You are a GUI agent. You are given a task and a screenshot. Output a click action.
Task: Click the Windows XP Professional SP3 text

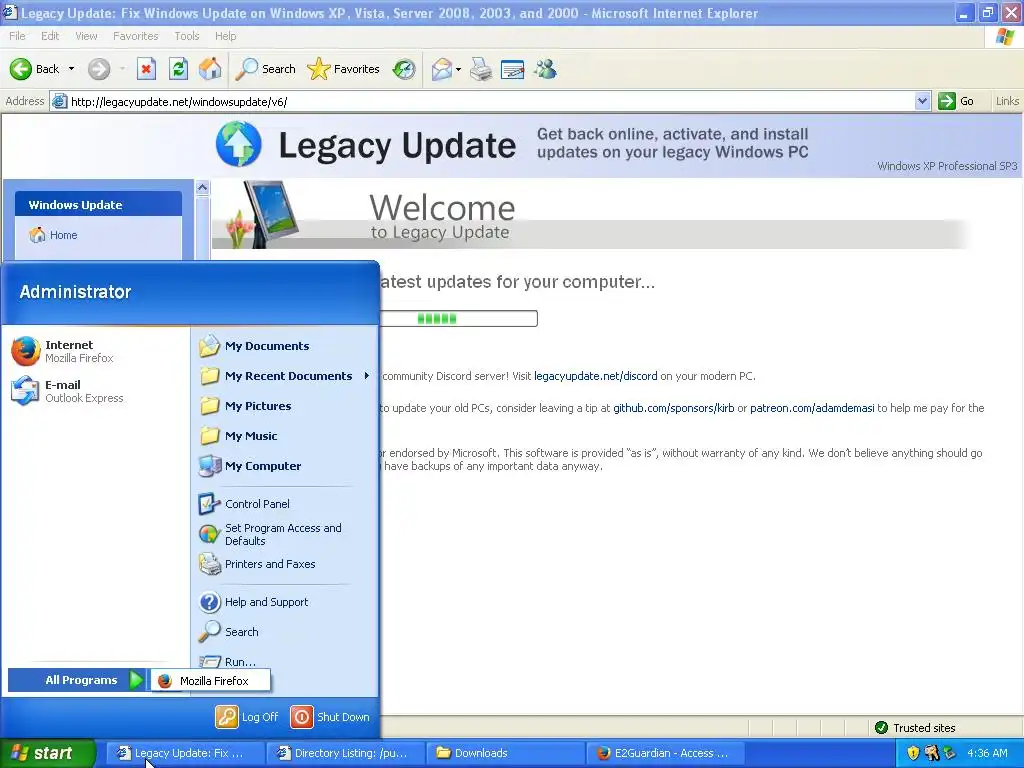point(946,166)
